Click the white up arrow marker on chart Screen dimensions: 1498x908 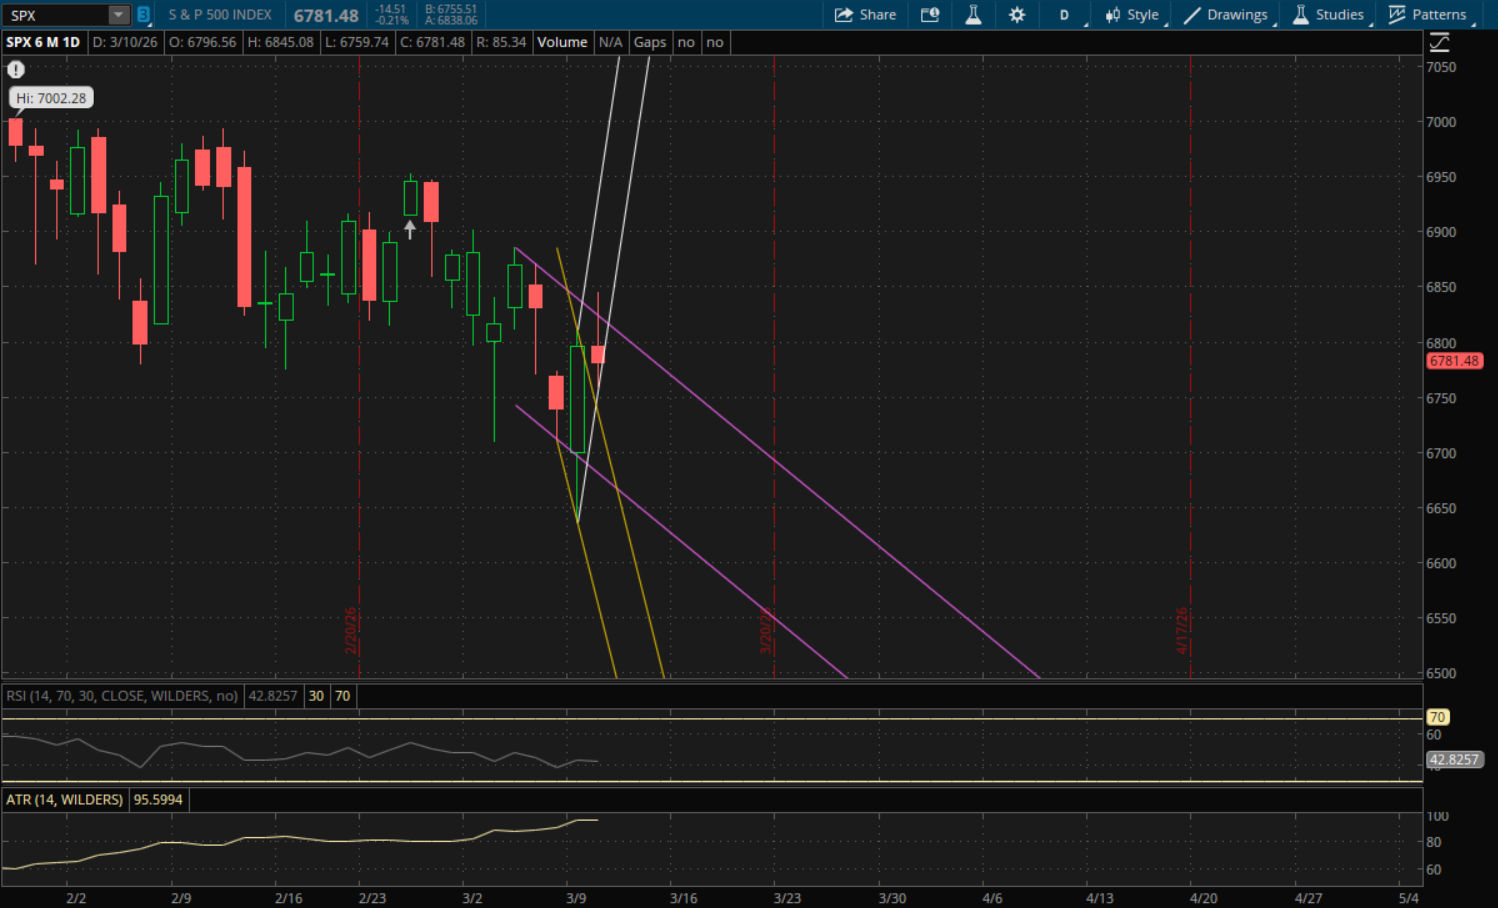[x=409, y=229]
